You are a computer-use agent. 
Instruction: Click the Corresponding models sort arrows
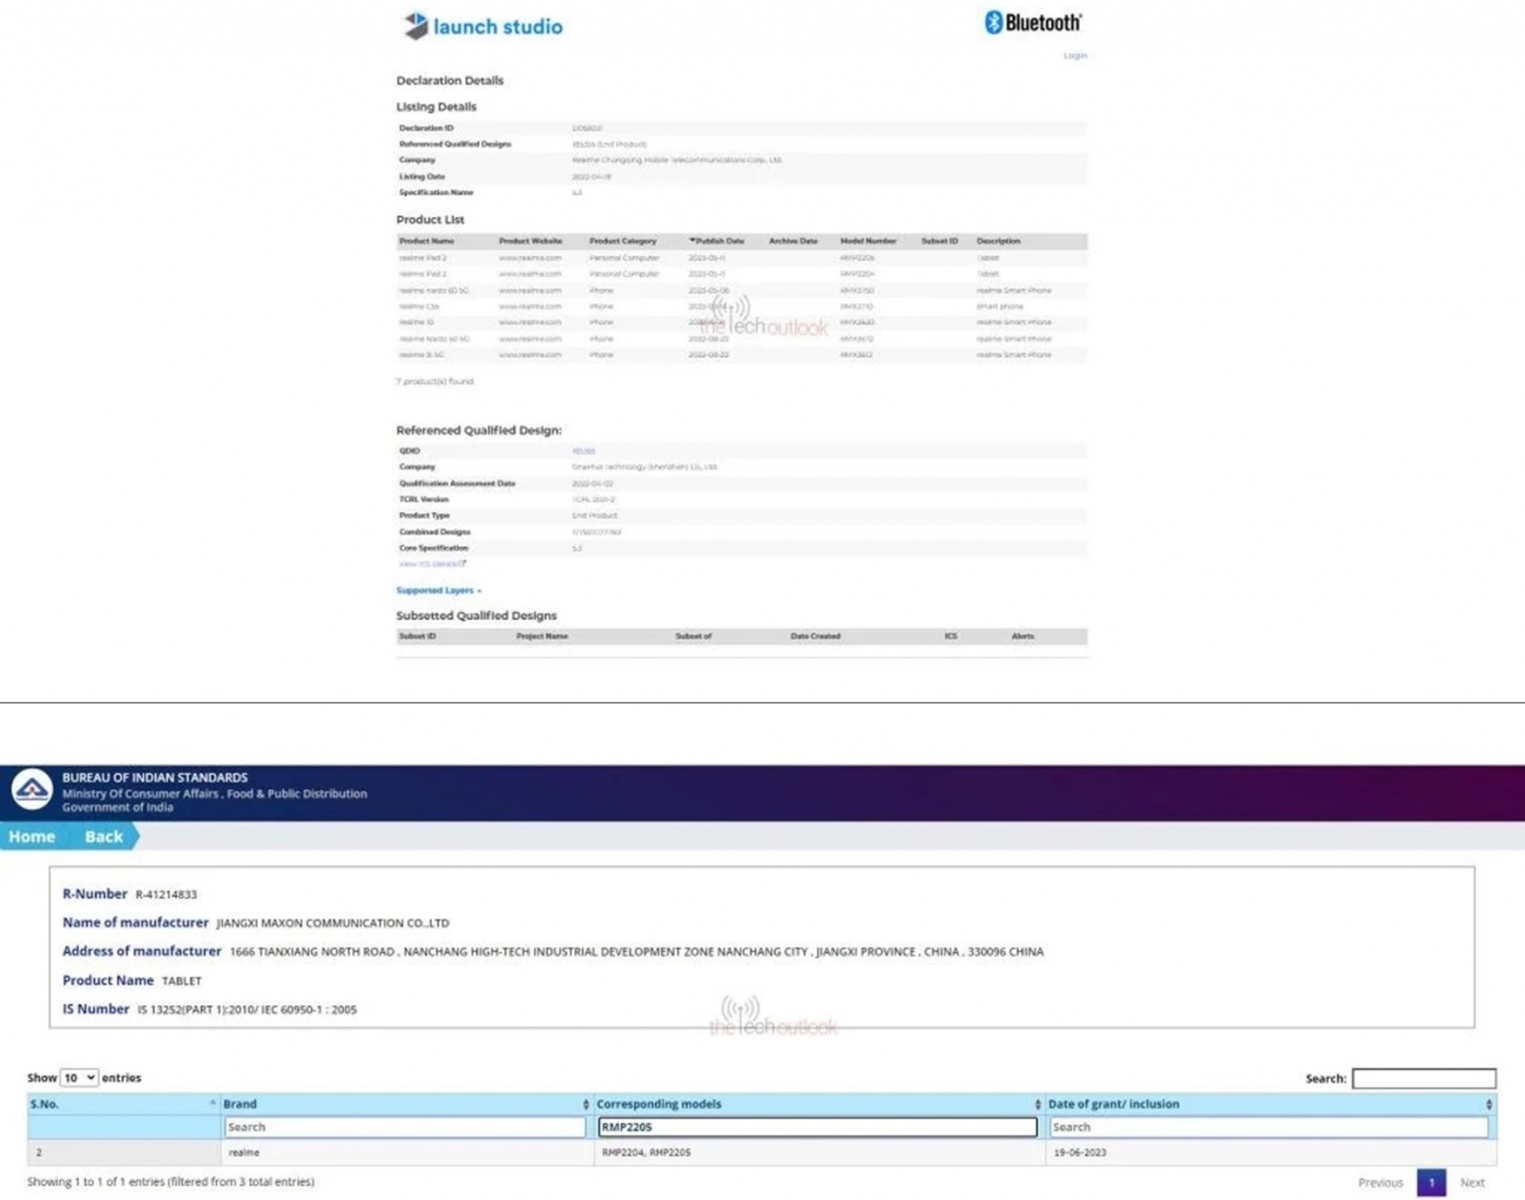click(1037, 1104)
